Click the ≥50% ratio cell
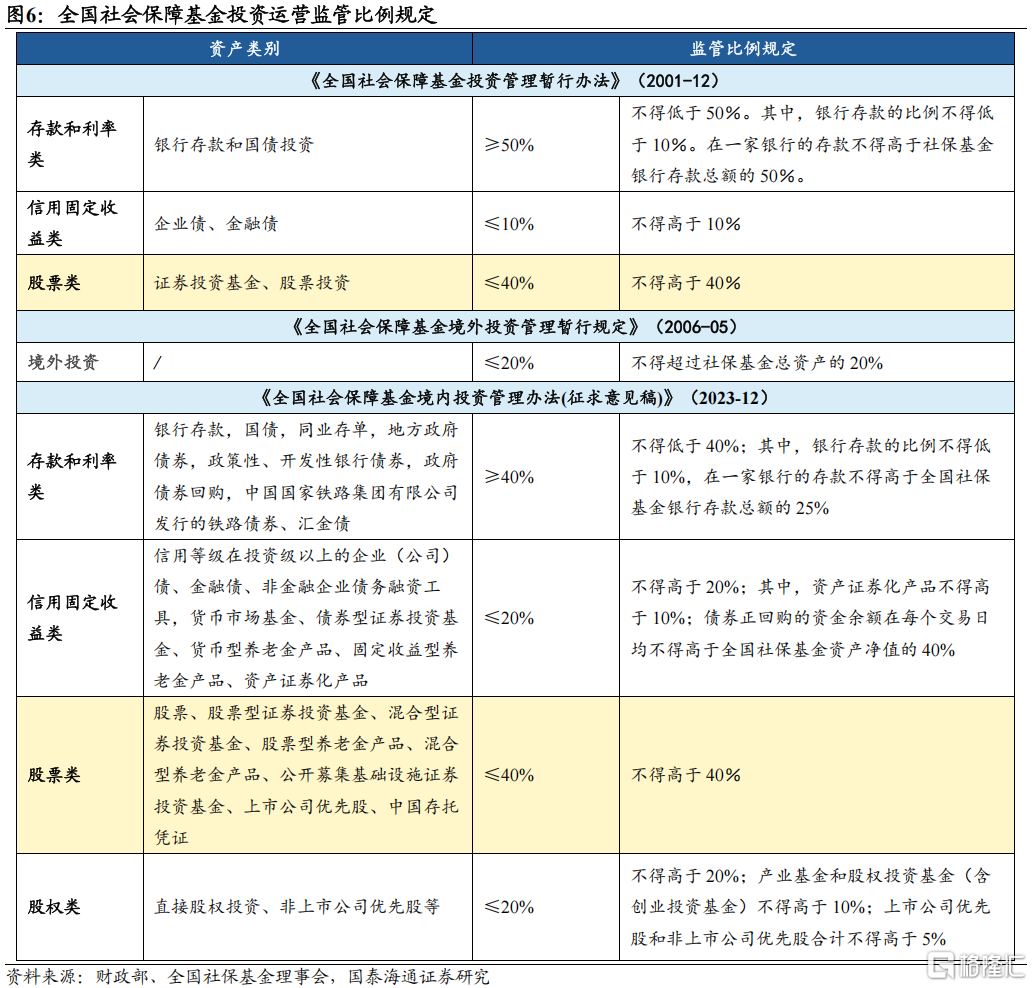Viewport: 1033px width, 988px height. [509, 144]
